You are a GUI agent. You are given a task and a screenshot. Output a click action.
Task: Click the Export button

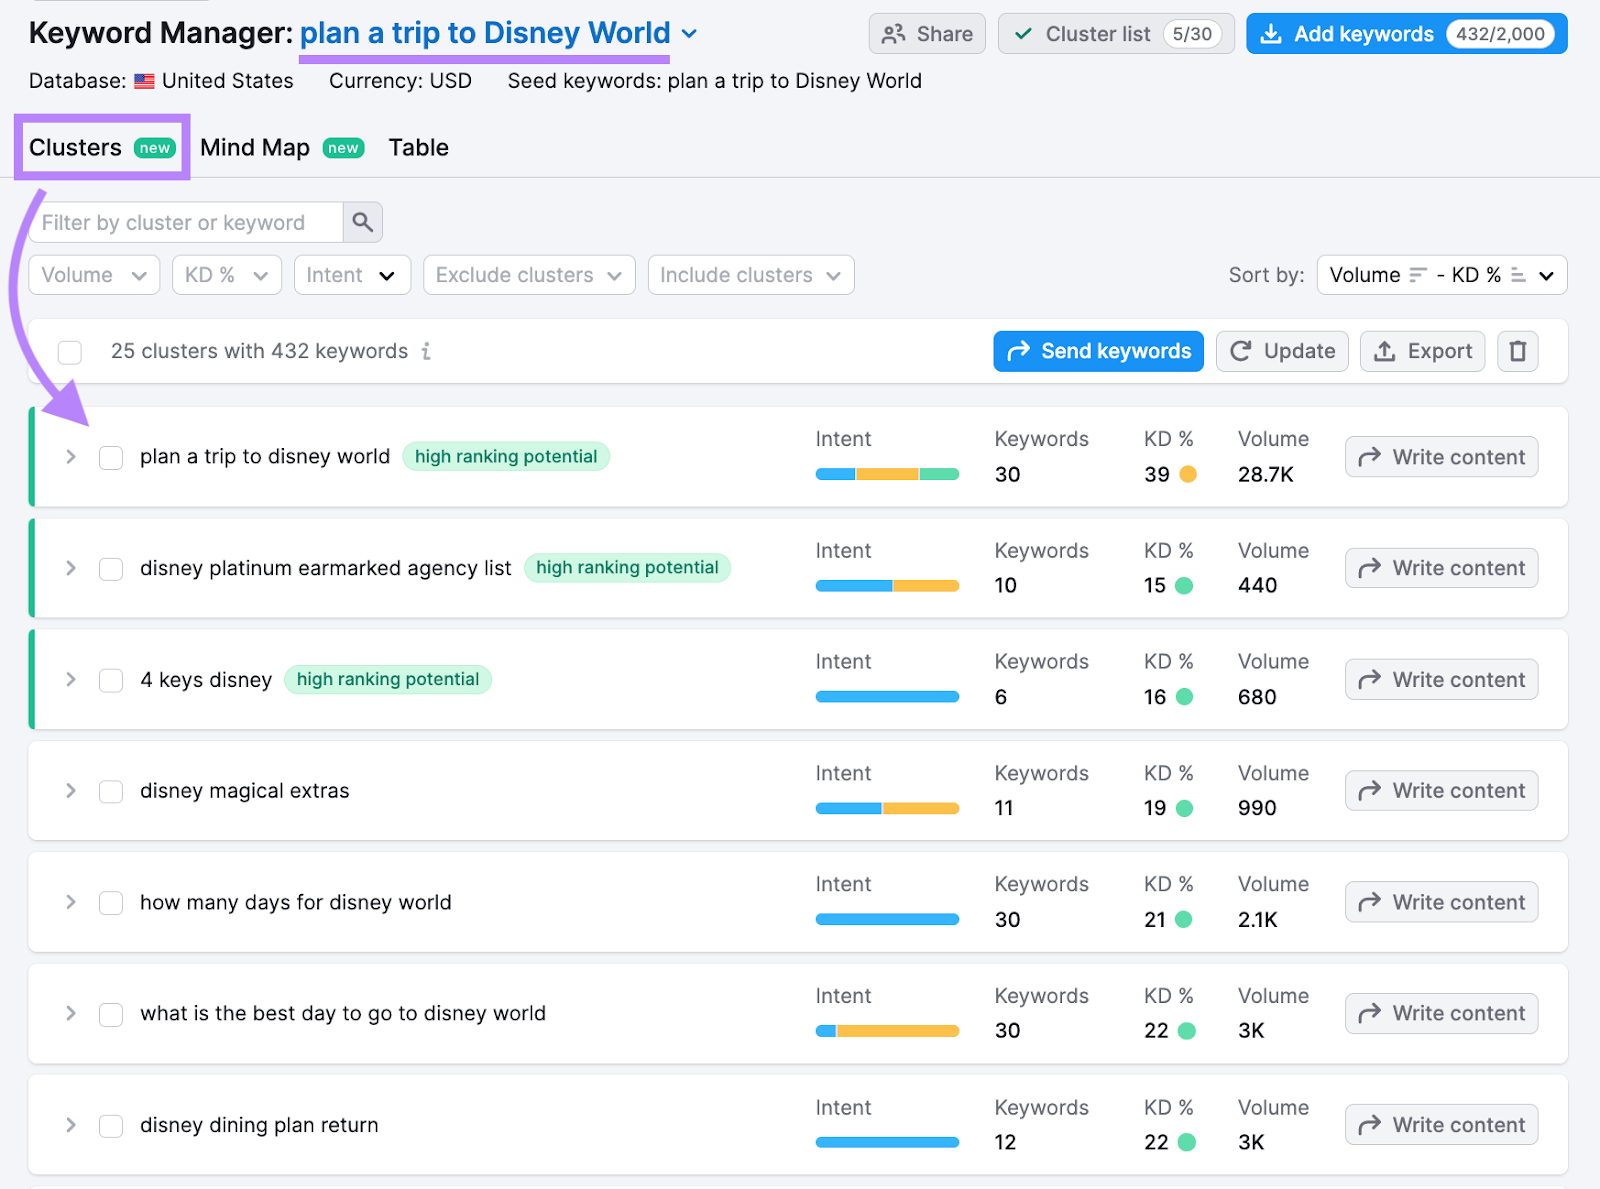point(1422,351)
